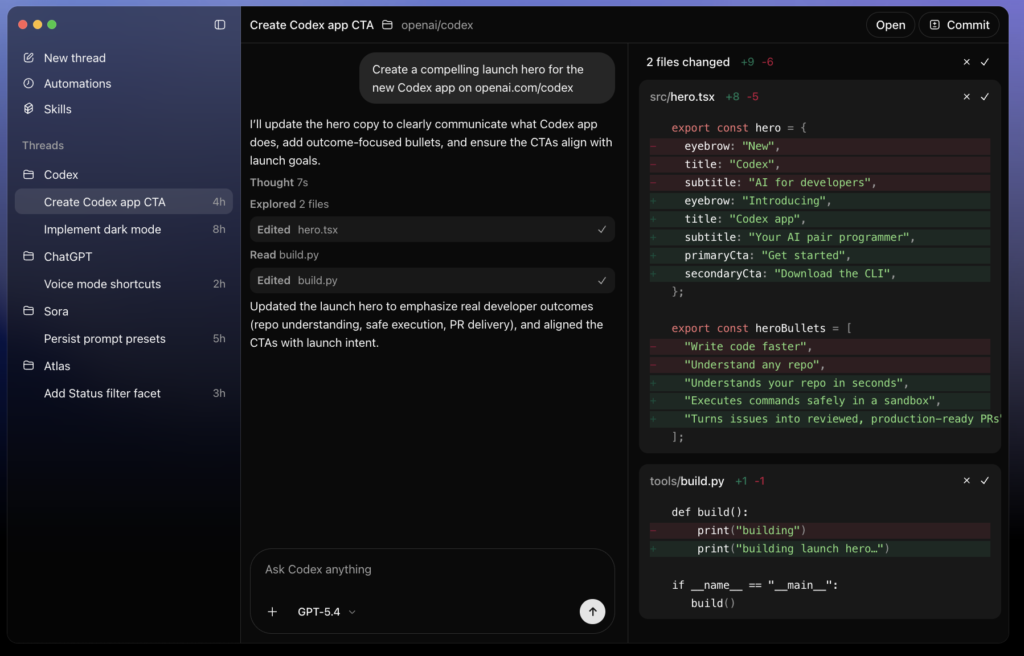Image resolution: width=1024 pixels, height=656 pixels.
Task: Click the folder icon next to ChatGPT thread
Action: point(30,256)
